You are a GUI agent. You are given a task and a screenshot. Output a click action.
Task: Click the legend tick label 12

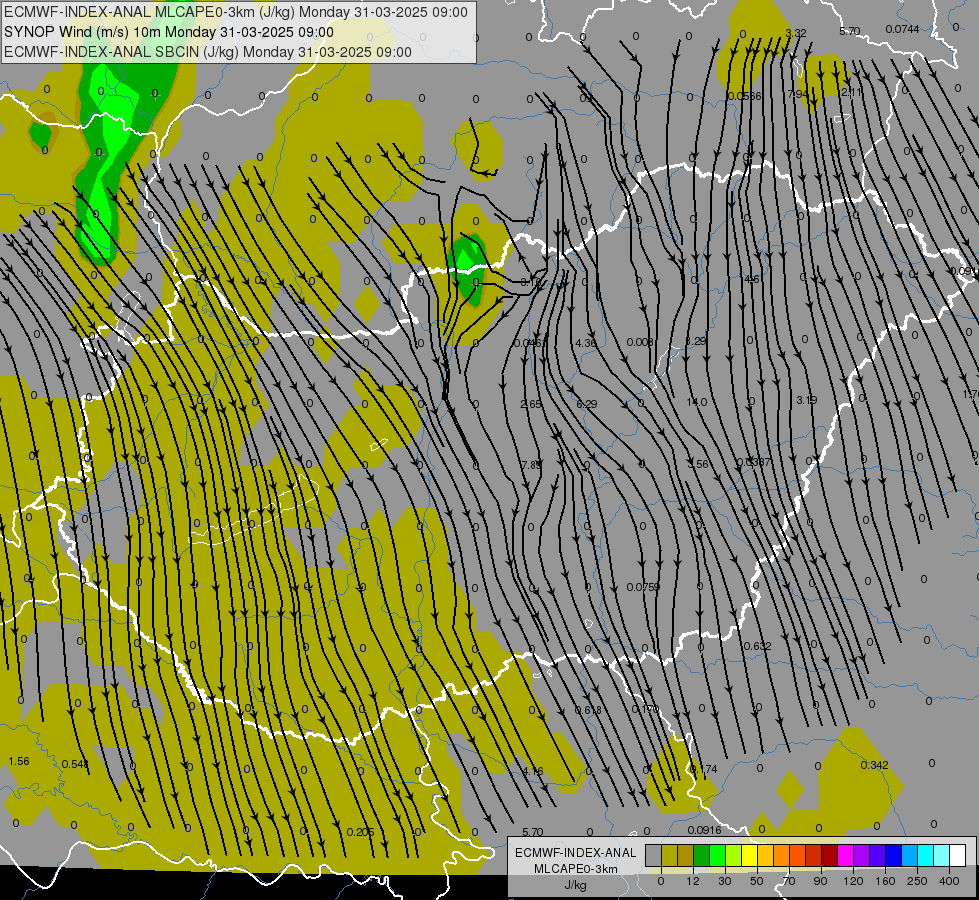pyautogui.click(x=692, y=881)
